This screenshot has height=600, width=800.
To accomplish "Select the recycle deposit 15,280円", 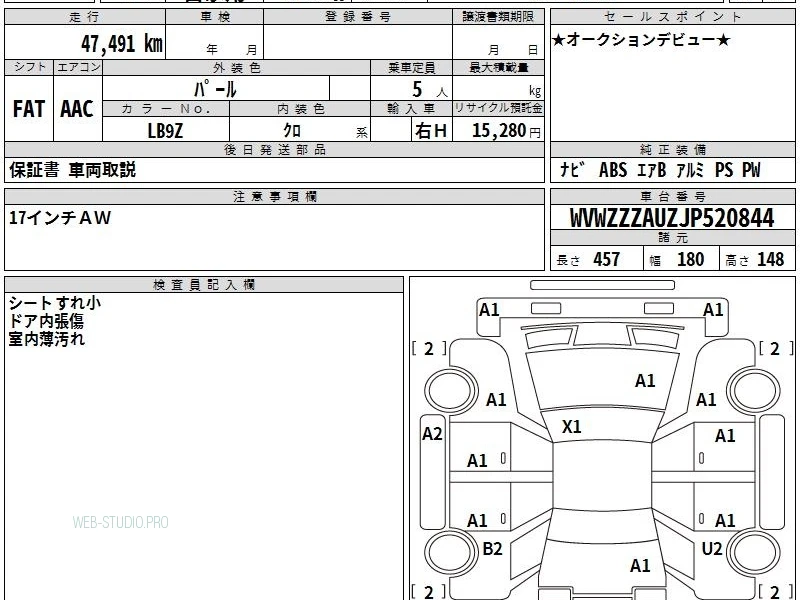I will 506,131.
